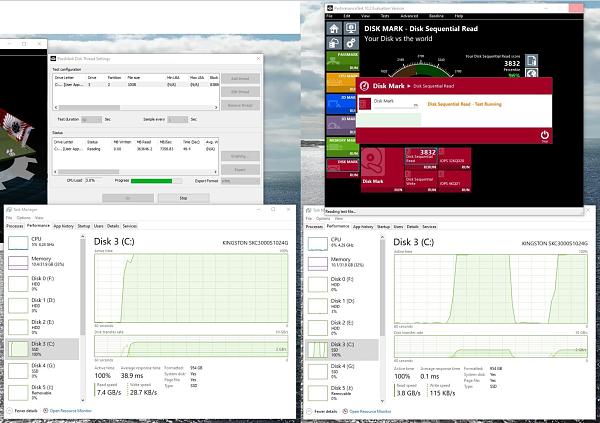
Task: Select Disk 4 (G:) in left Task Manager
Action: (x=43, y=371)
